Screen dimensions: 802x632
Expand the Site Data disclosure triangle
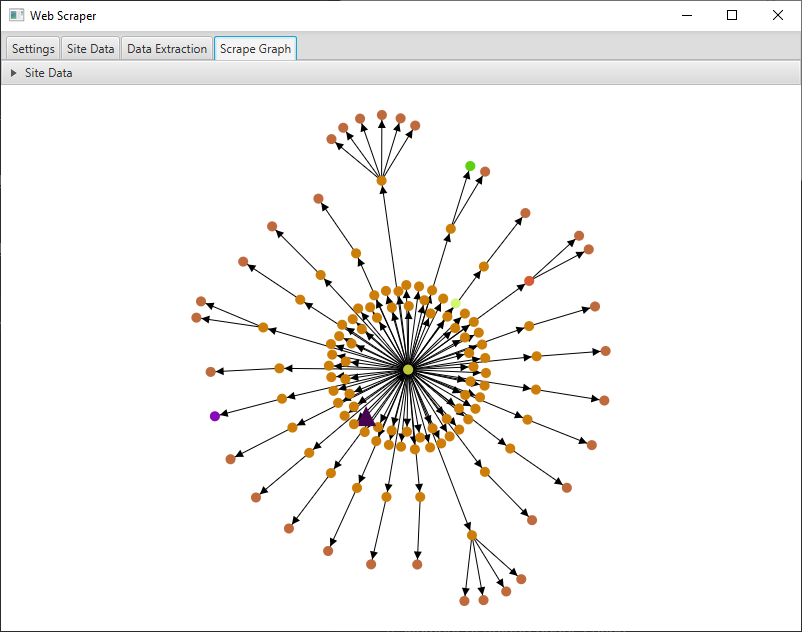click(14, 73)
